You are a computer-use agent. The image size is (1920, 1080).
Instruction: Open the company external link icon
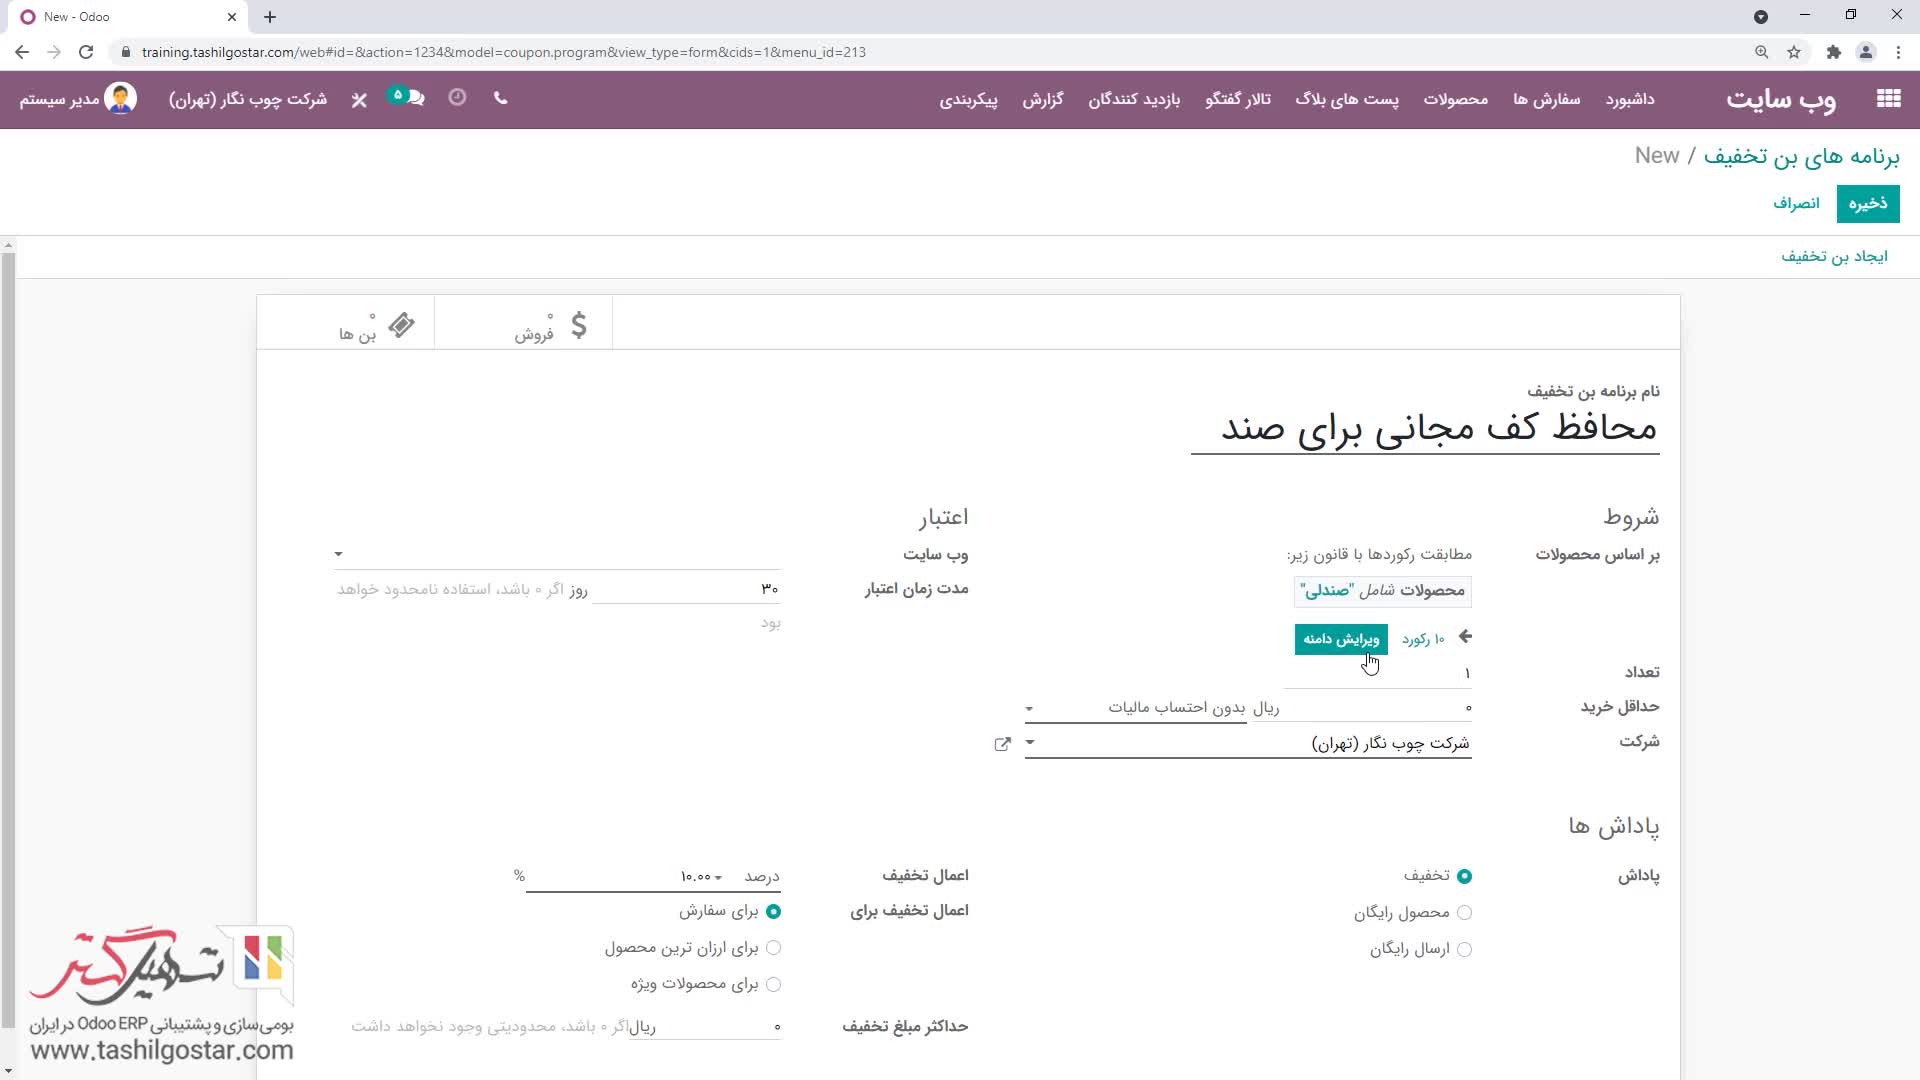(1002, 744)
